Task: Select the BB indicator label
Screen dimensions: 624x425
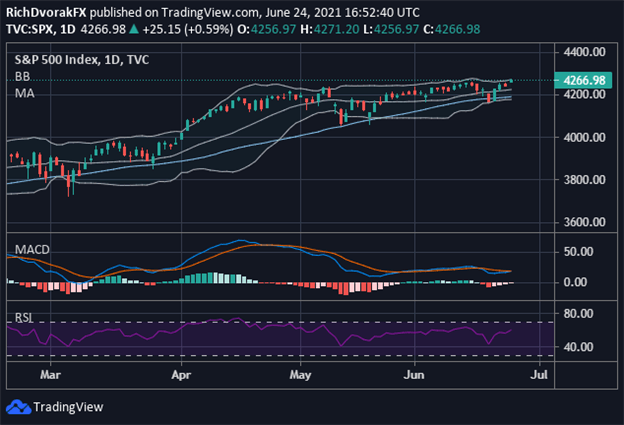Action: coord(22,76)
